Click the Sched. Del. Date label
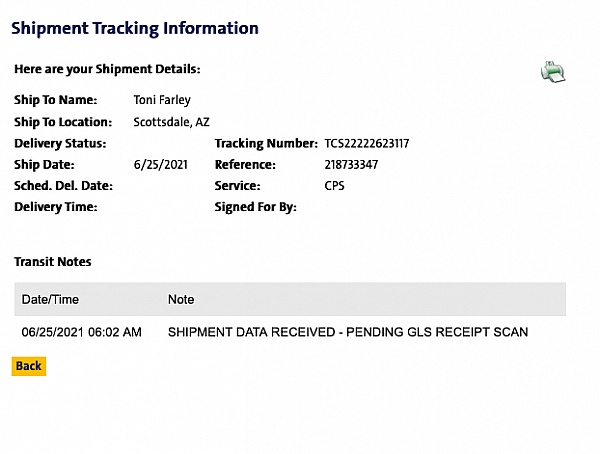600x454 pixels. [x=63, y=186]
